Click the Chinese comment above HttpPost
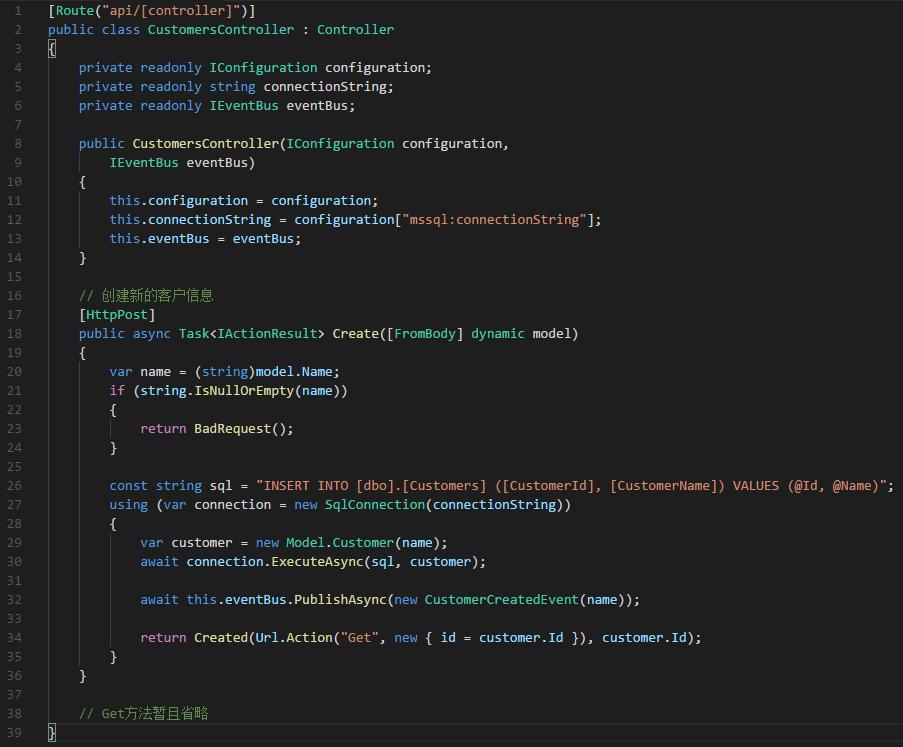This screenshot has width=903, height=747. pos(146,296)
